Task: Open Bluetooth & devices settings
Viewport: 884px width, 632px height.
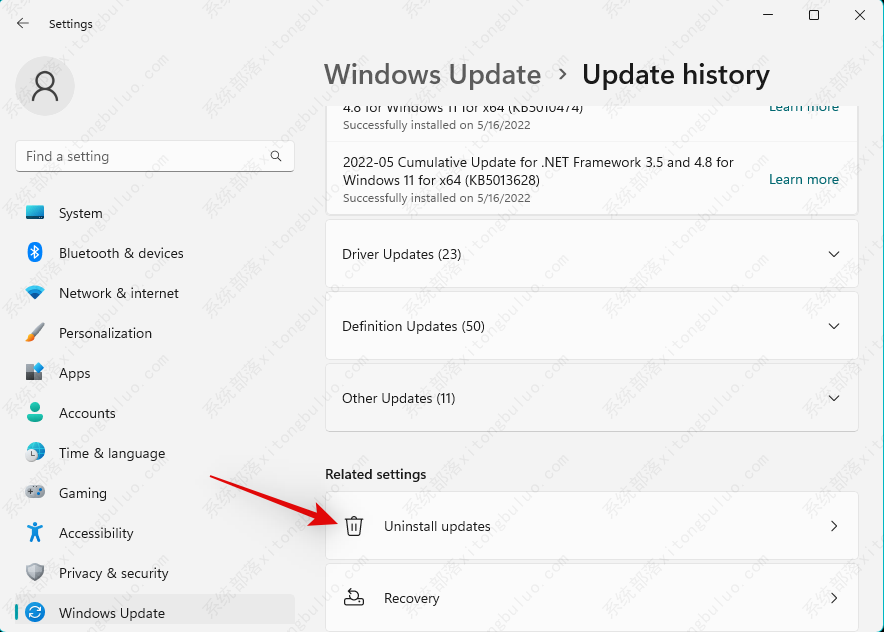Action: point(120,253)
